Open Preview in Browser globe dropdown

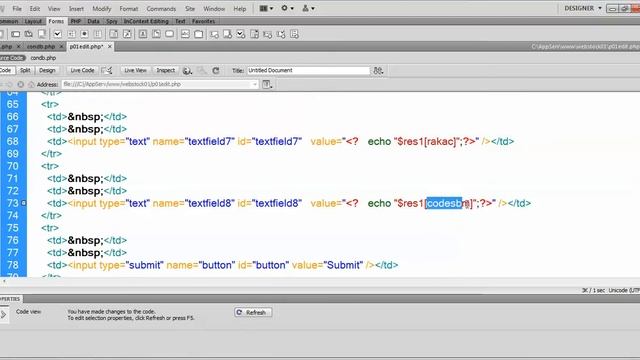(187, 71)
